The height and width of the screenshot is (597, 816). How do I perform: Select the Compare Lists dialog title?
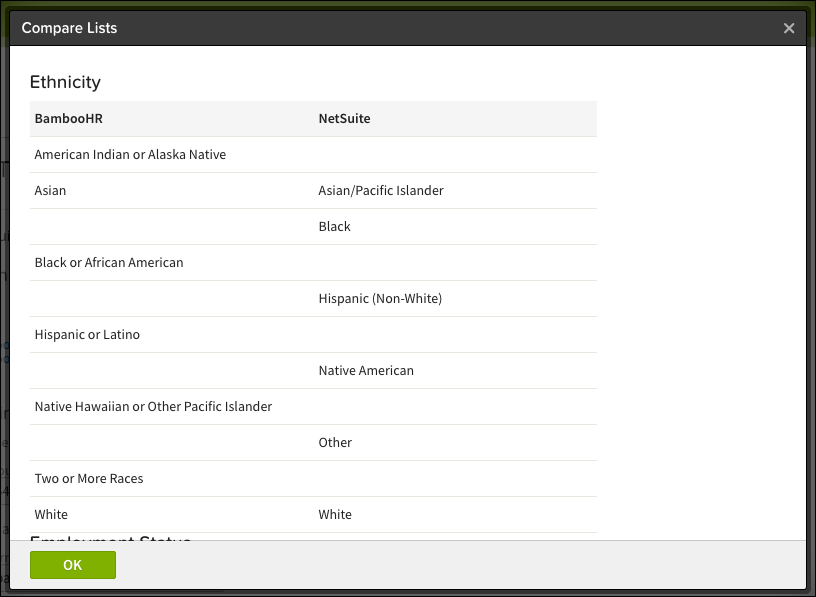69,28
